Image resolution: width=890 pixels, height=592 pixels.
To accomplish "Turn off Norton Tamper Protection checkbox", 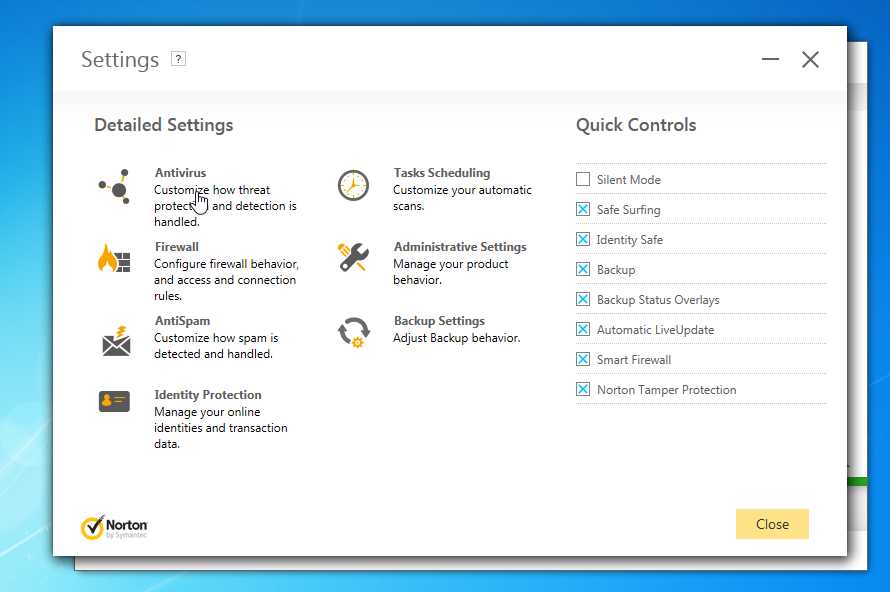I will 583,390.
